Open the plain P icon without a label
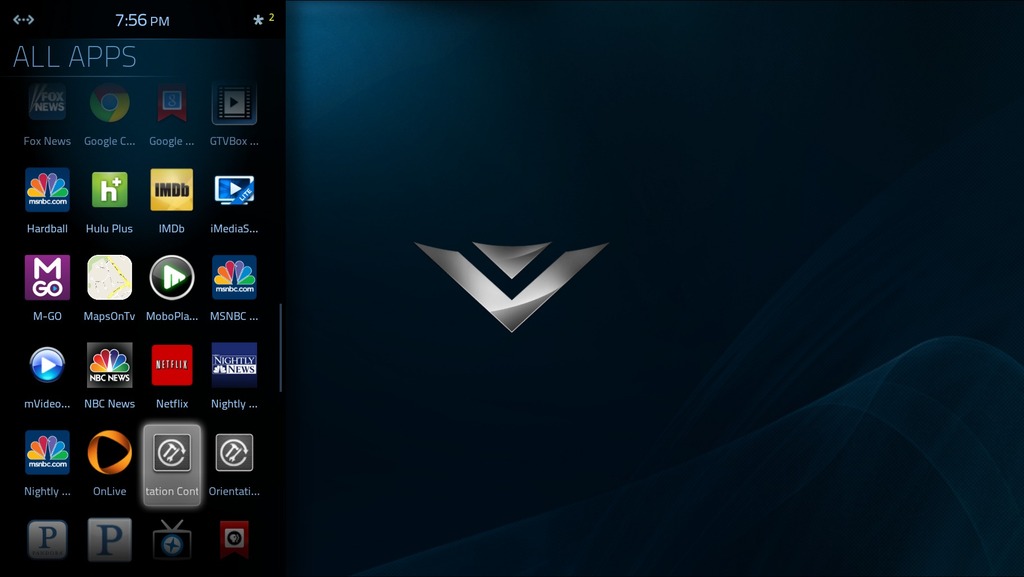This screenshot has height=577, width=1024. pos(110,540)
